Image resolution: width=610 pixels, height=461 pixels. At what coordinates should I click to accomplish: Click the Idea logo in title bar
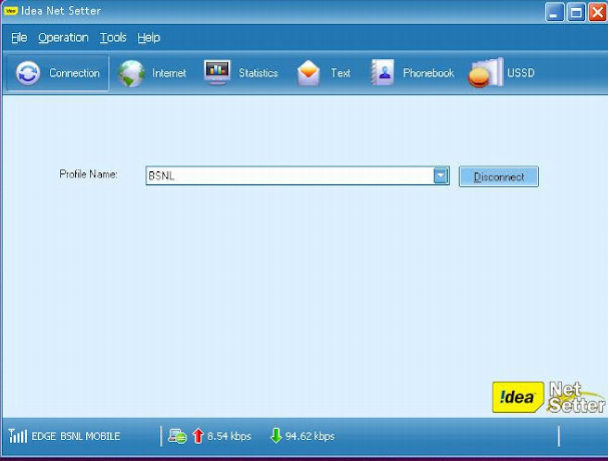click(11, 11)
